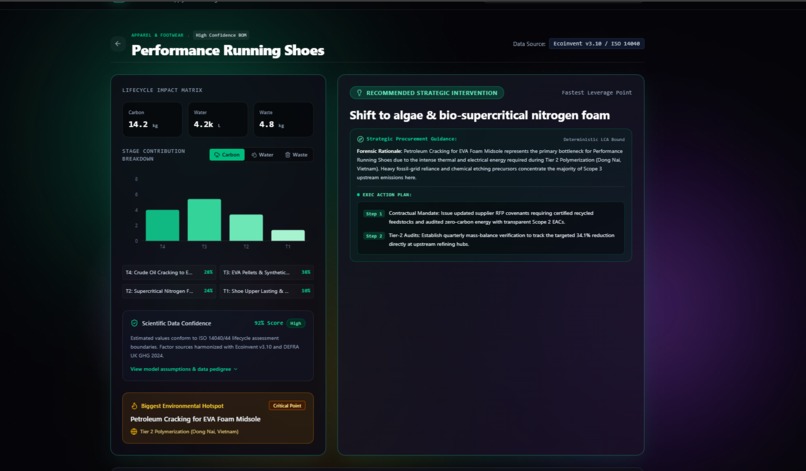Click the Tier 2 Polymerization (Dong Nai, Vietnam) text
806x471 pixels.
coord(189,432)
